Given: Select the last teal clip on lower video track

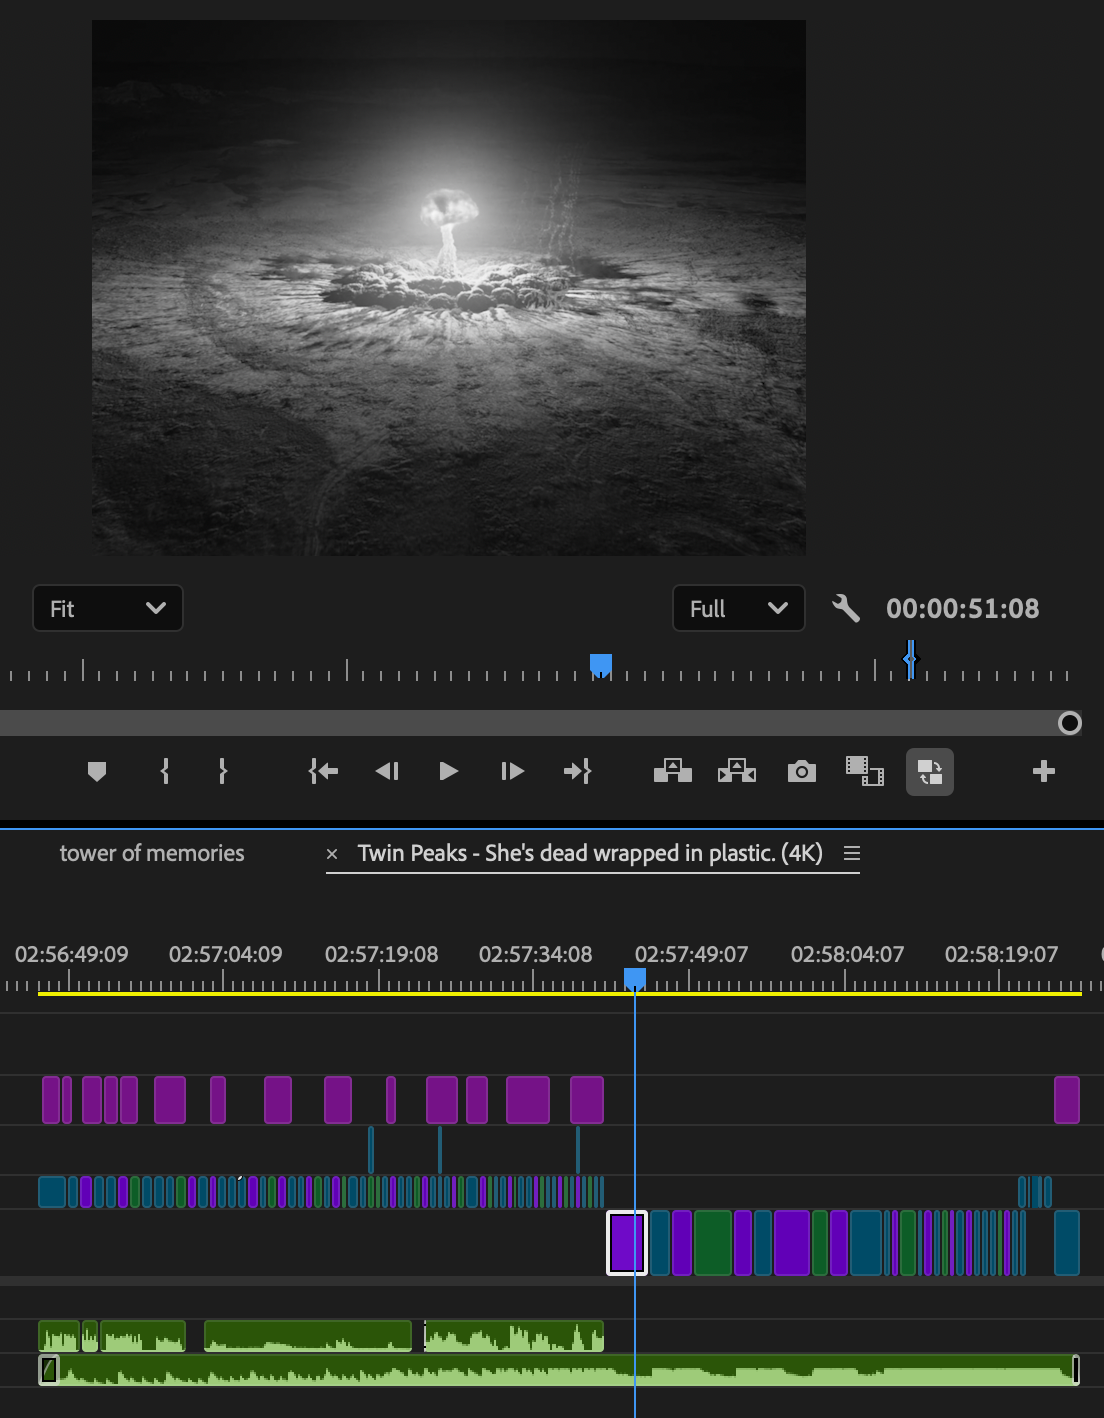Looking at the screenshot, I should pos(1067,1243).
